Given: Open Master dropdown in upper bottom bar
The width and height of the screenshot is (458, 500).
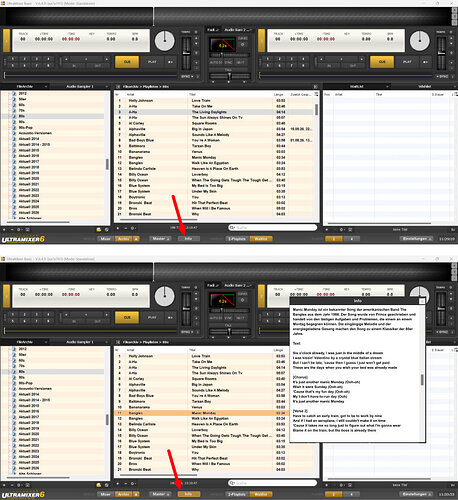Looking at the screenshot, I should pyautogui.click(x=161, y=239).
